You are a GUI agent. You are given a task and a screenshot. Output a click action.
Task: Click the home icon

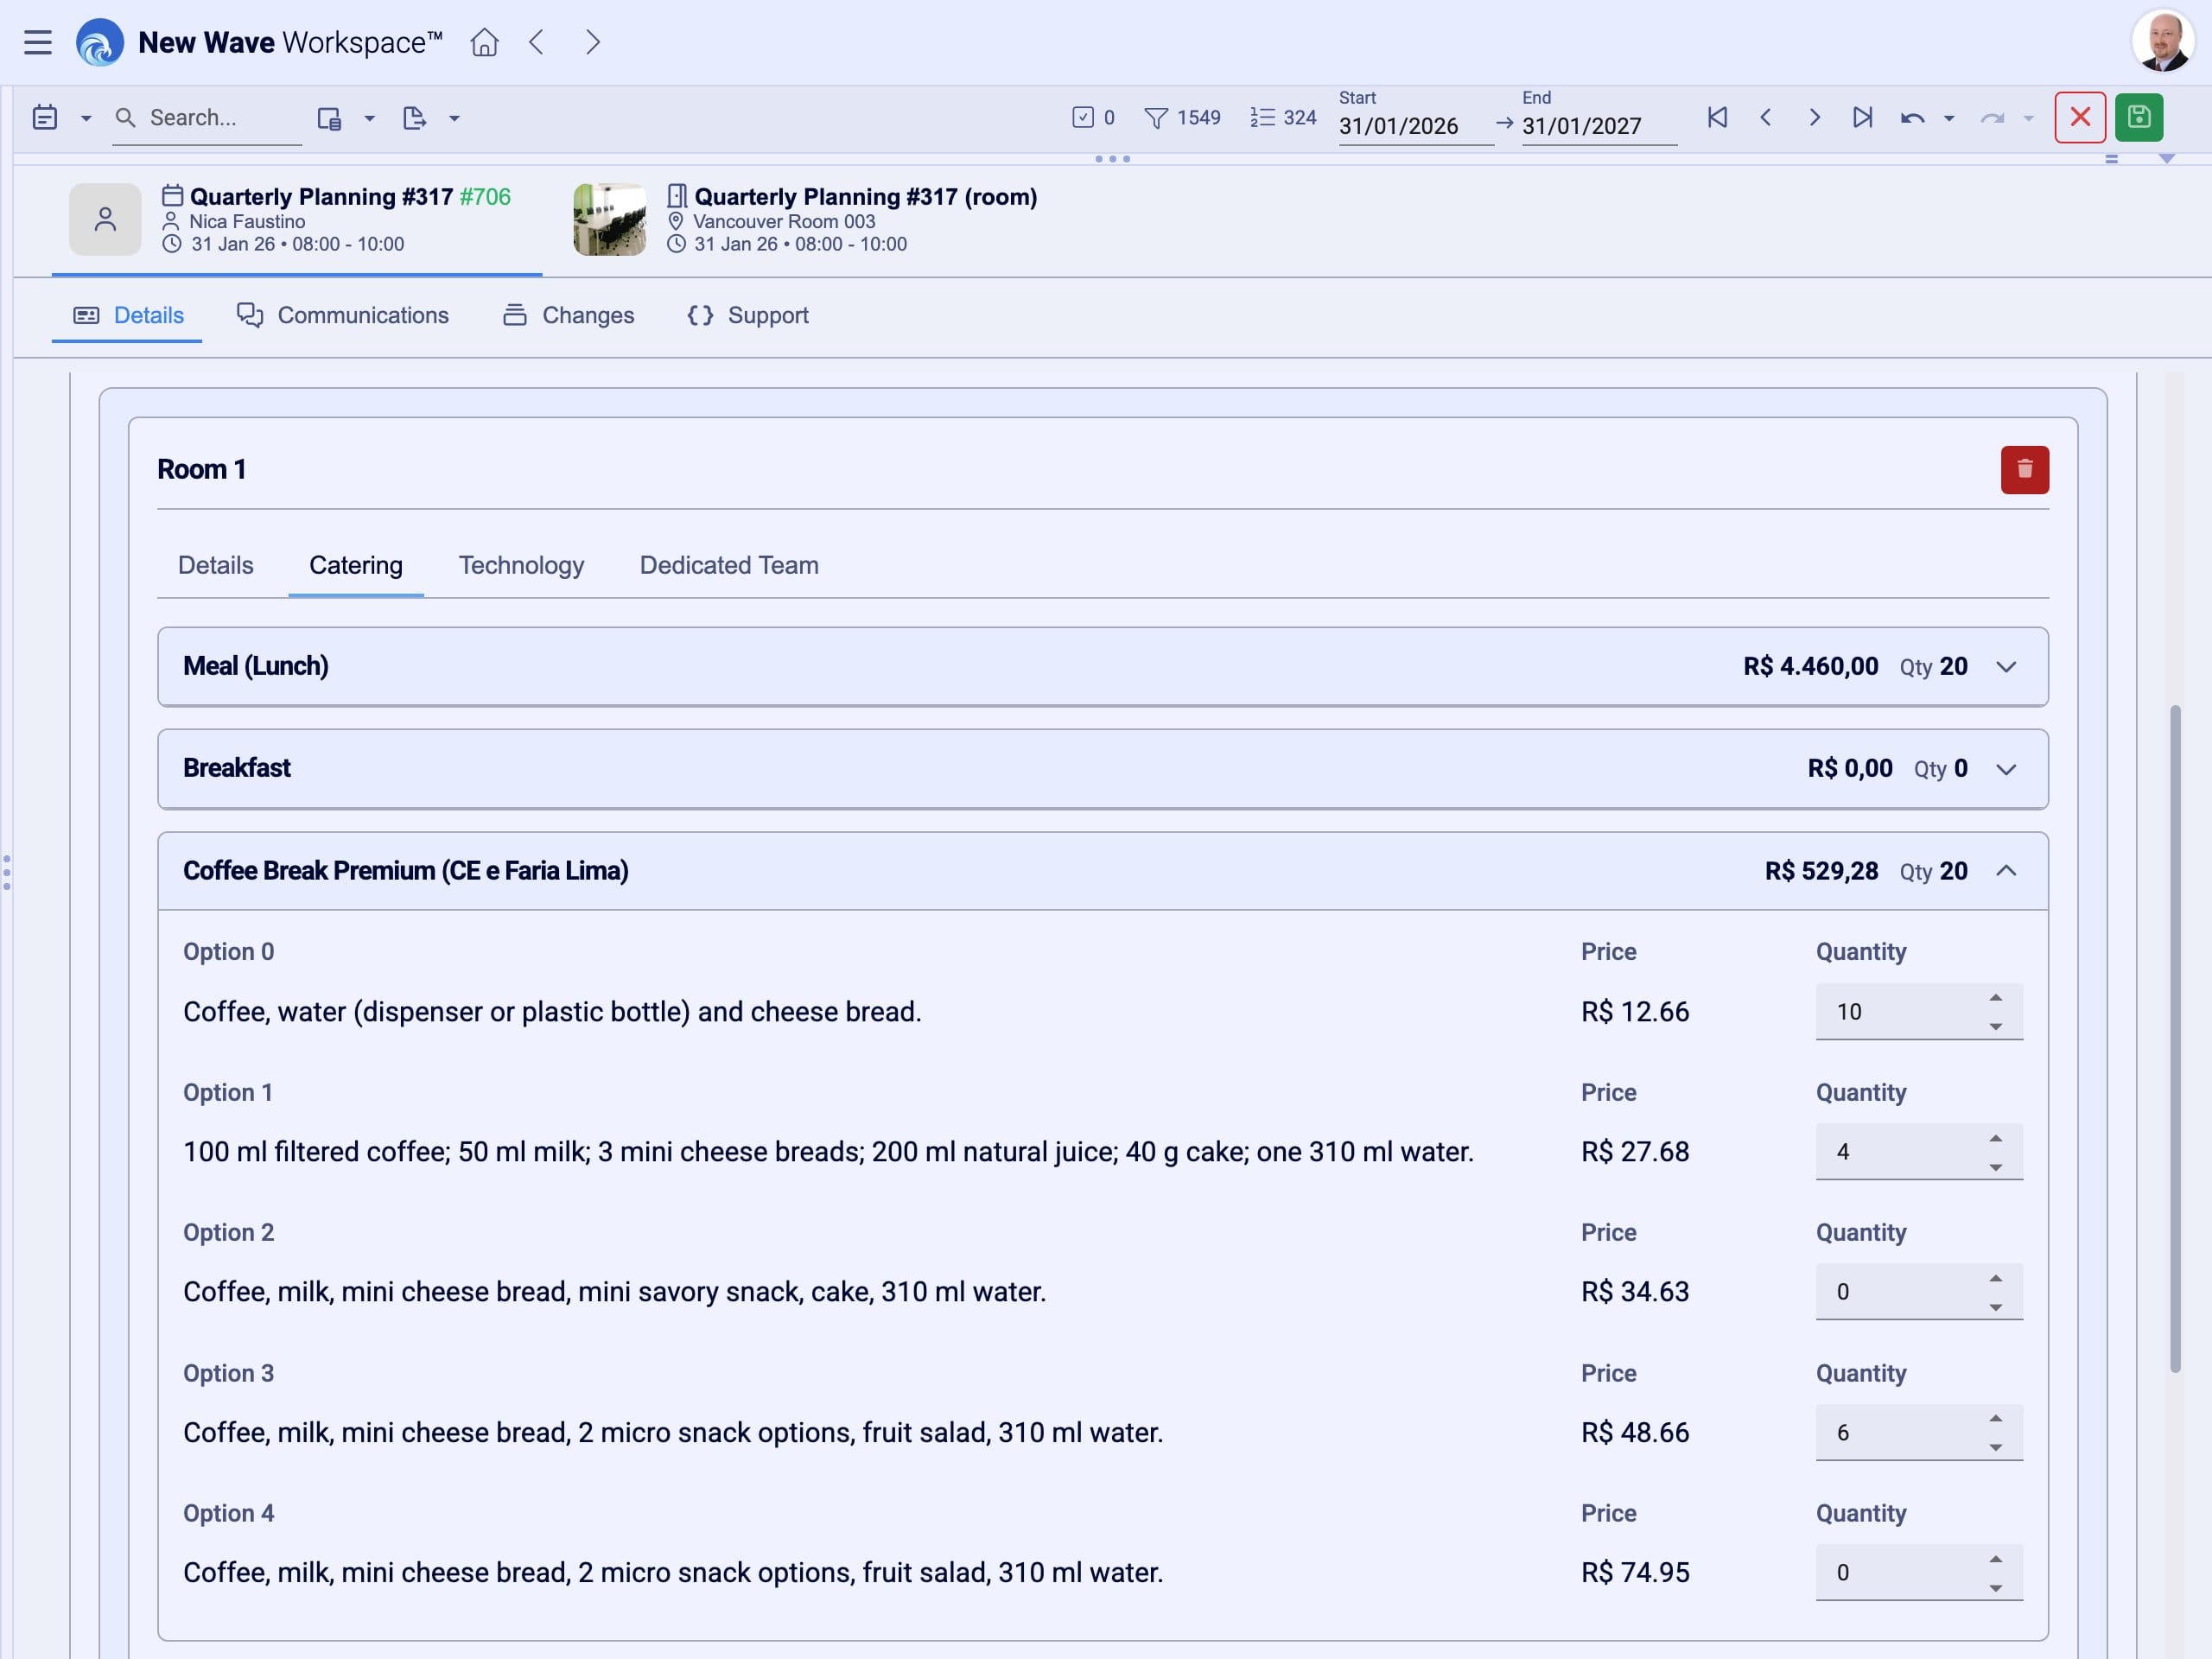coord(484,42)
